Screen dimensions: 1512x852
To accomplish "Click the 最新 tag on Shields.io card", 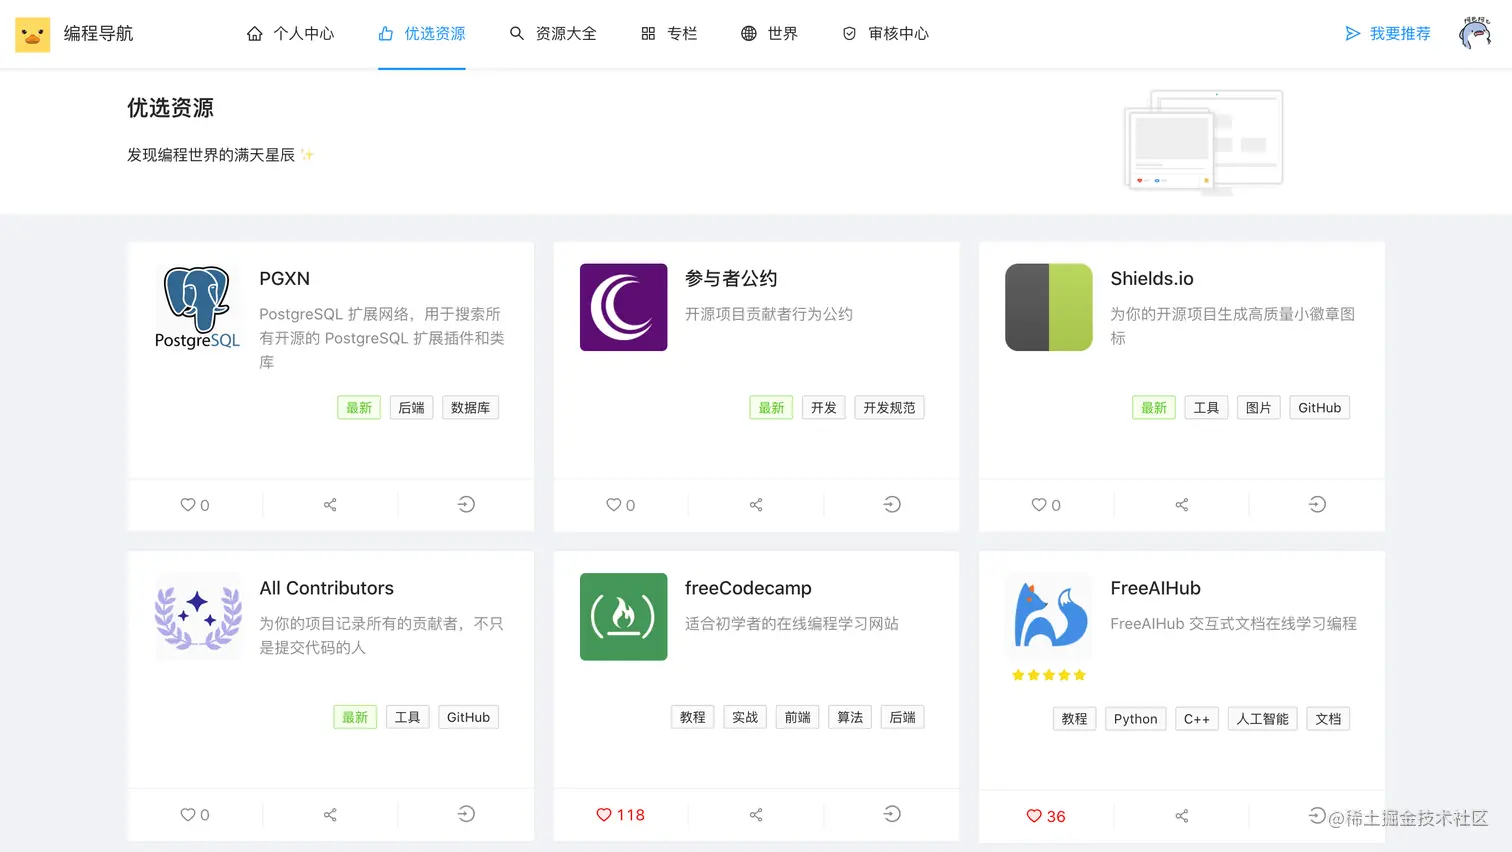I will coord(1154,408).
